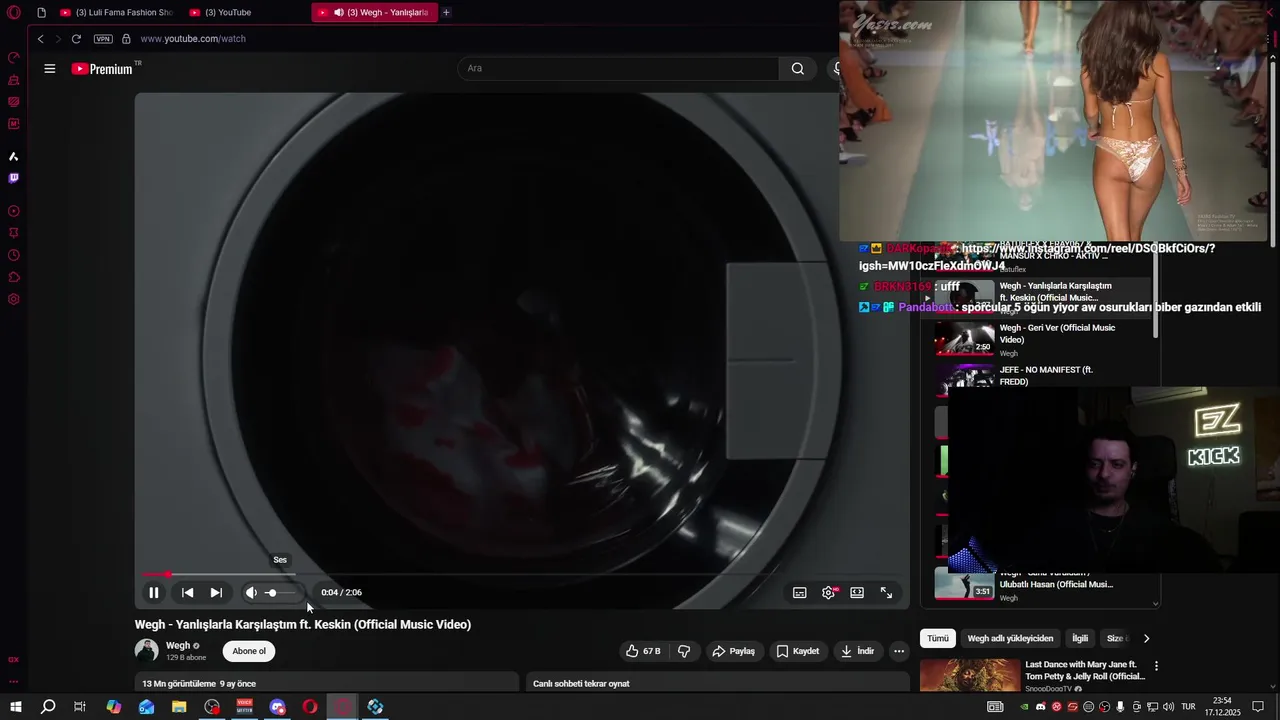
Task: Open the Windows Start menu
Action: (15, 707)
